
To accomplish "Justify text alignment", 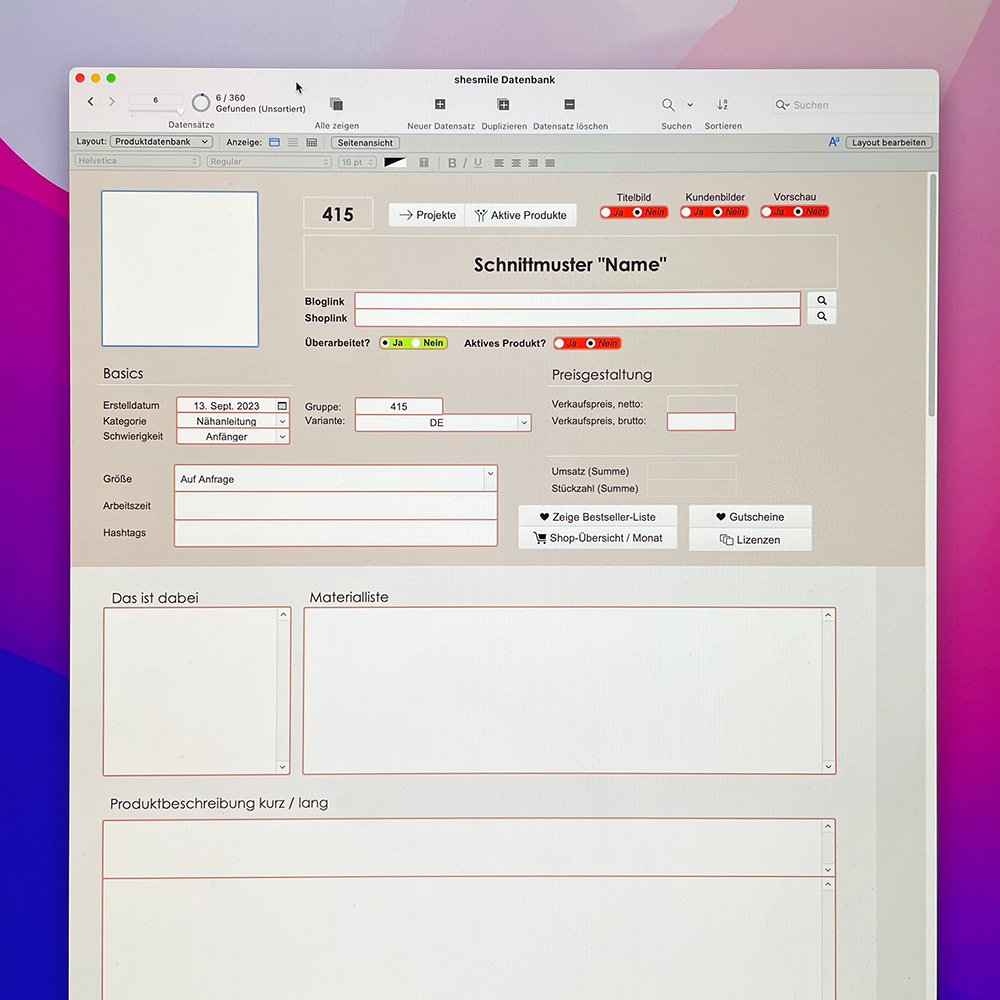I will coord(550,163).
